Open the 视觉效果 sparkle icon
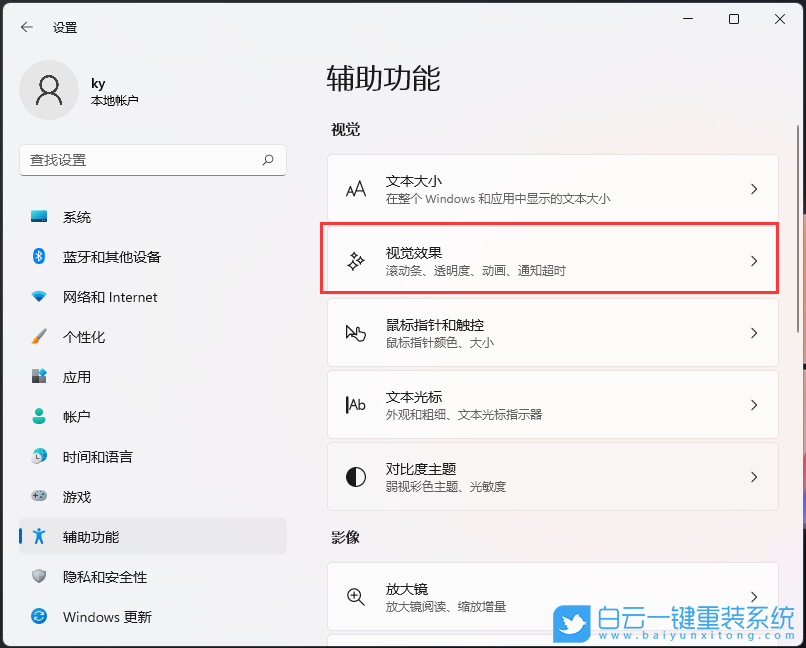The height and width of the screenshot is (648, 806). [x=355, y=257]
